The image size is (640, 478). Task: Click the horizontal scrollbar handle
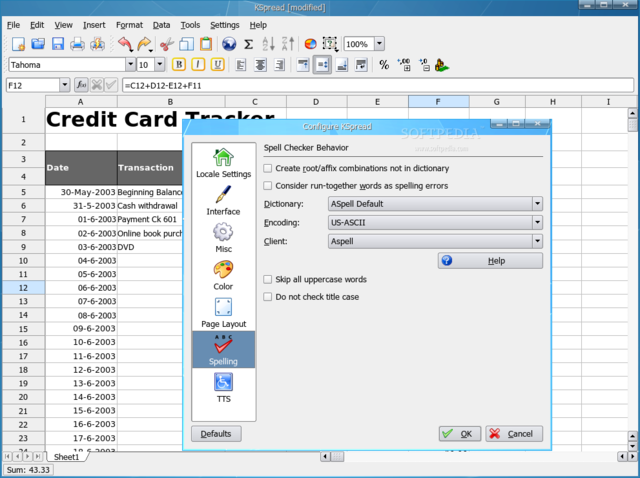pos(337,456)
